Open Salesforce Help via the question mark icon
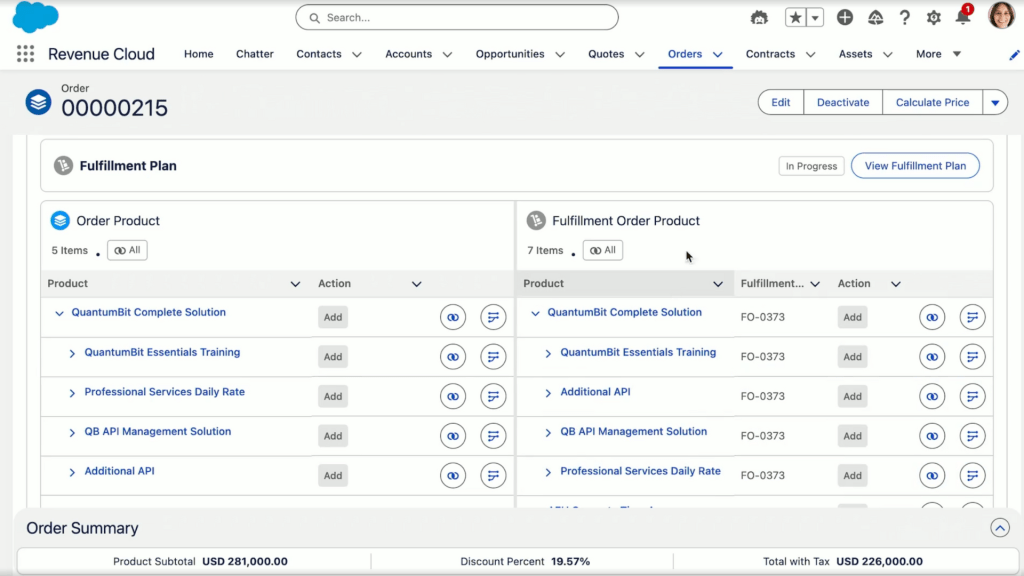Viewport: 1024px width, 576px height. [903, 17]
